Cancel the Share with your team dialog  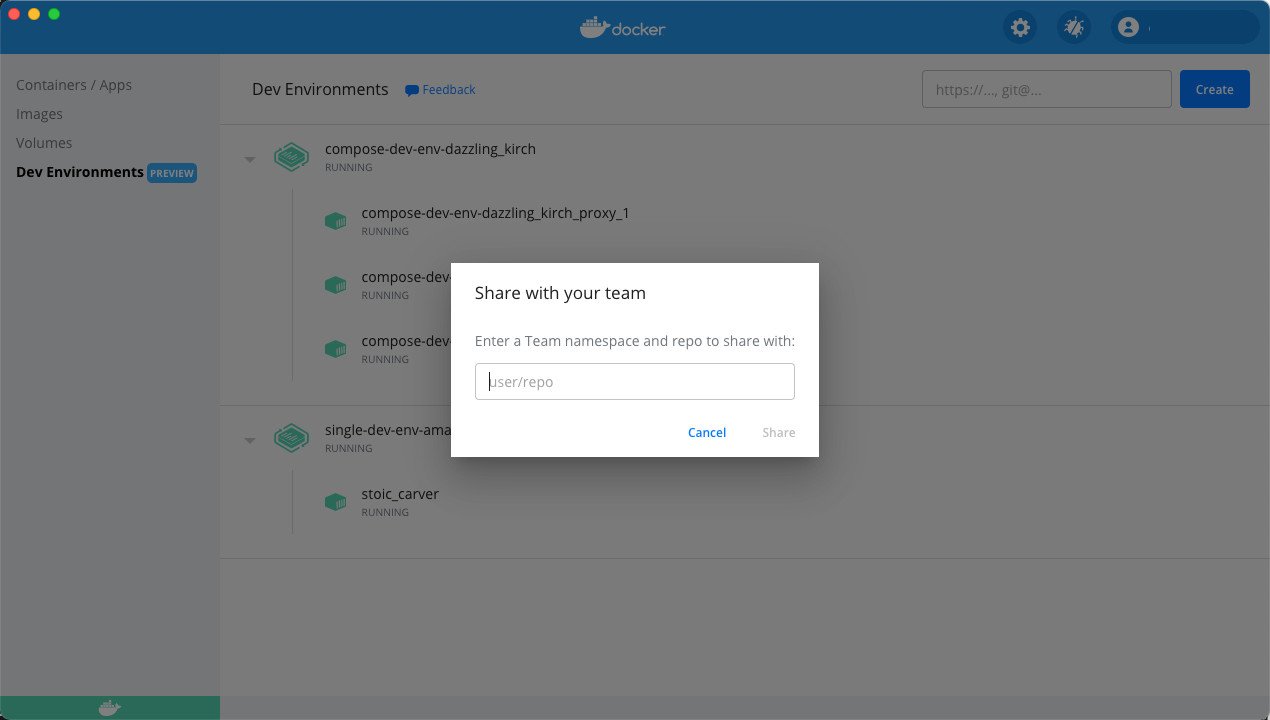pos(707,432)
